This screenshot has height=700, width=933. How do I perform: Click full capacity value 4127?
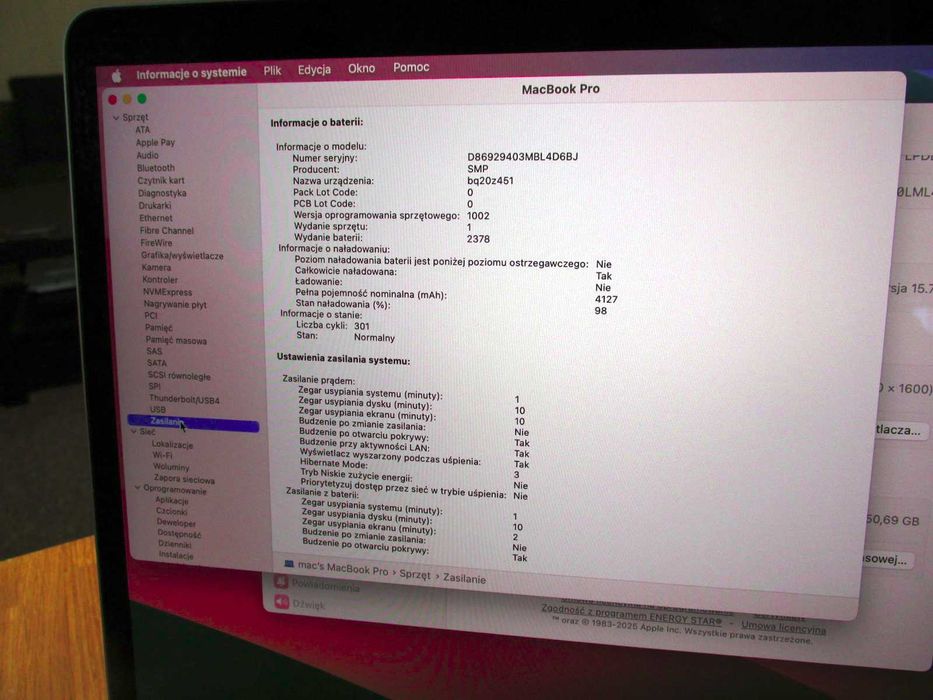[606, 299]
